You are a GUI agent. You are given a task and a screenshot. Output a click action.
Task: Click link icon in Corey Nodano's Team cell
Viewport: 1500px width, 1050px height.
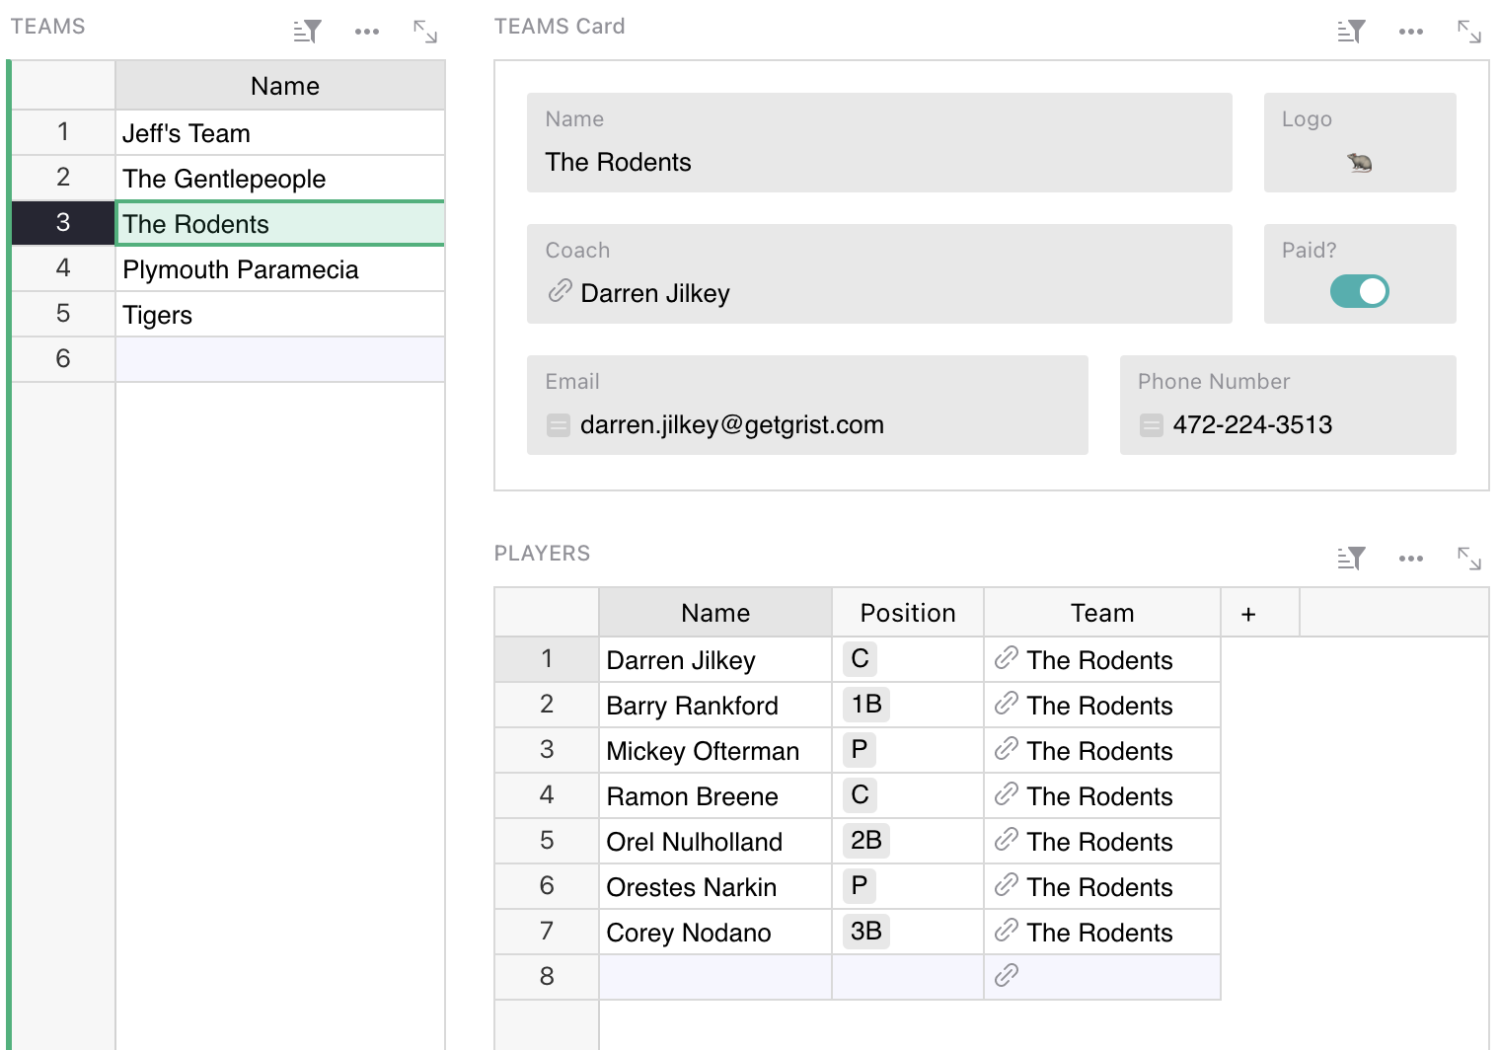point(1006,930)
